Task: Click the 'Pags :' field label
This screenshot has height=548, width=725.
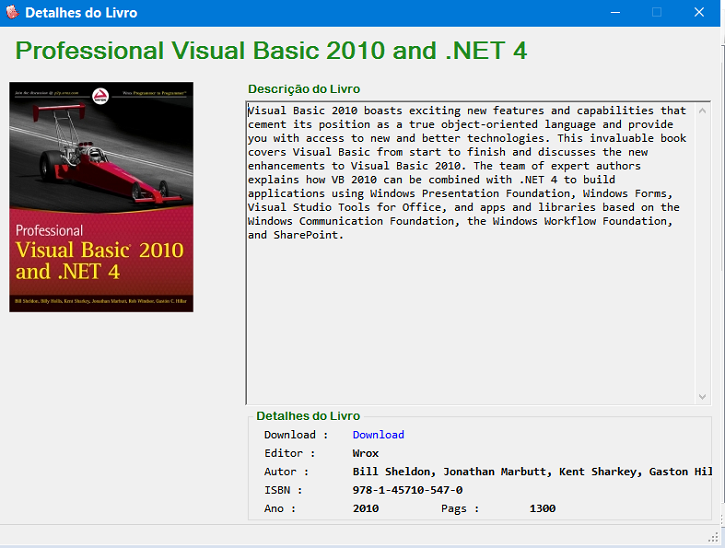Action: 460,509
